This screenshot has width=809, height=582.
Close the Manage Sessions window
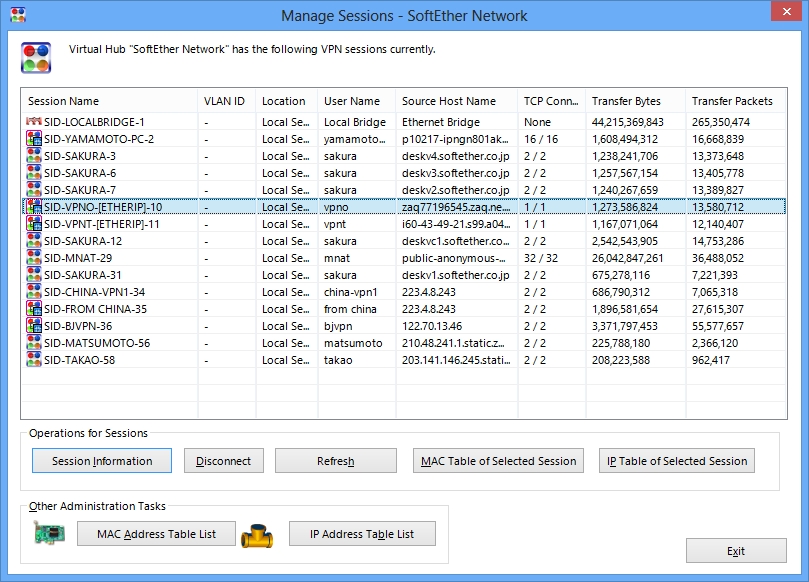[x=786, y=11]
